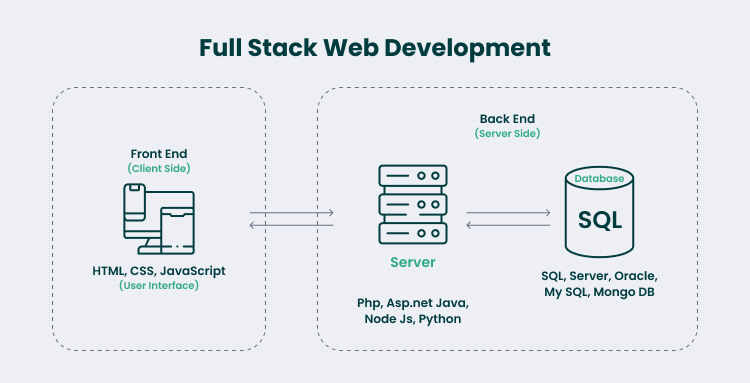Click the 'Front End' label
The image size is (750, 383).
[x=159, y=154]
